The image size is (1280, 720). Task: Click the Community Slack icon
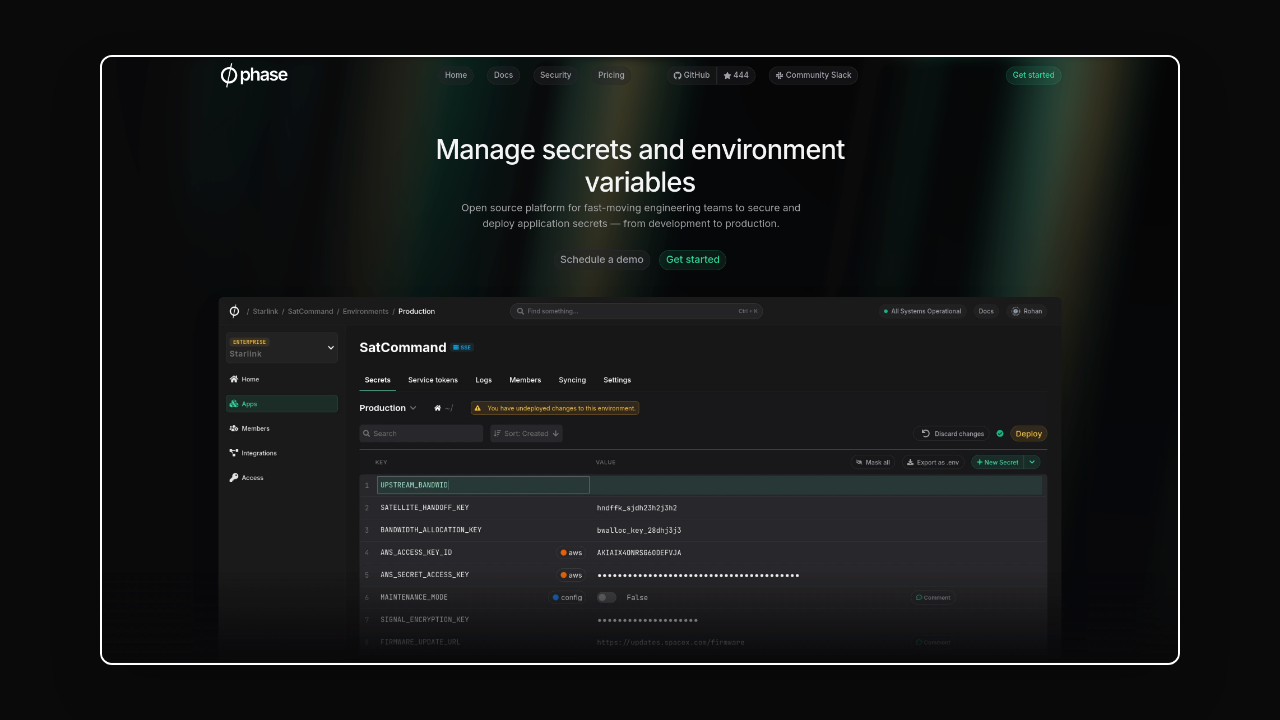click(779, 75)
